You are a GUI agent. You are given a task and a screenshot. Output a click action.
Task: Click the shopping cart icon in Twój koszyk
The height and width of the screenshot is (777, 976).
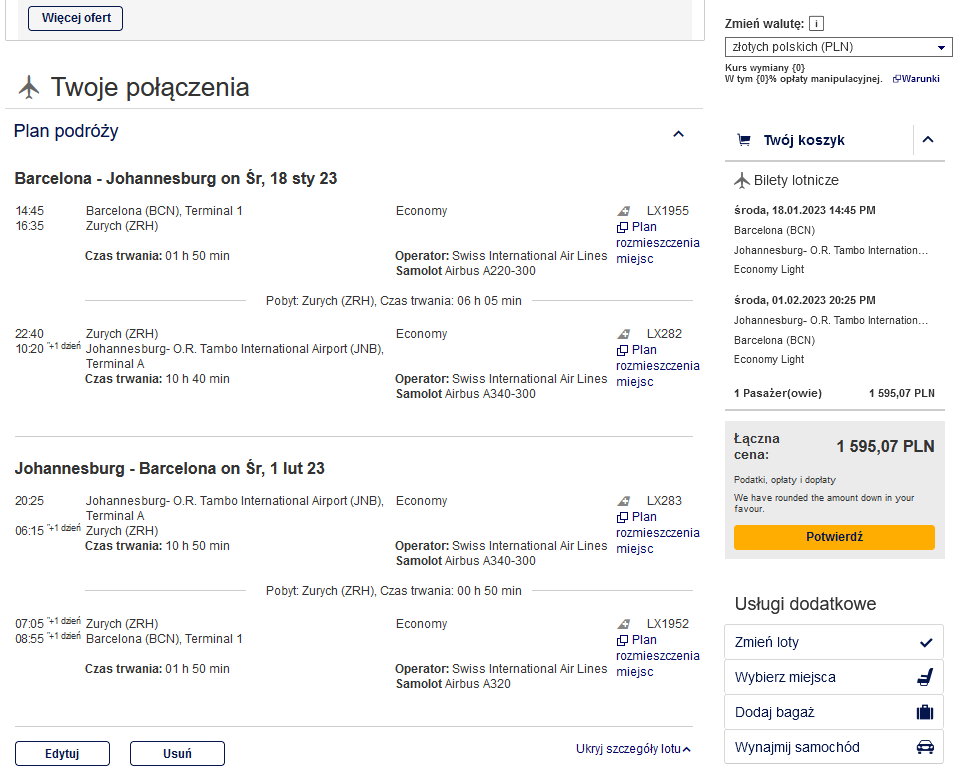click(744, 140)
